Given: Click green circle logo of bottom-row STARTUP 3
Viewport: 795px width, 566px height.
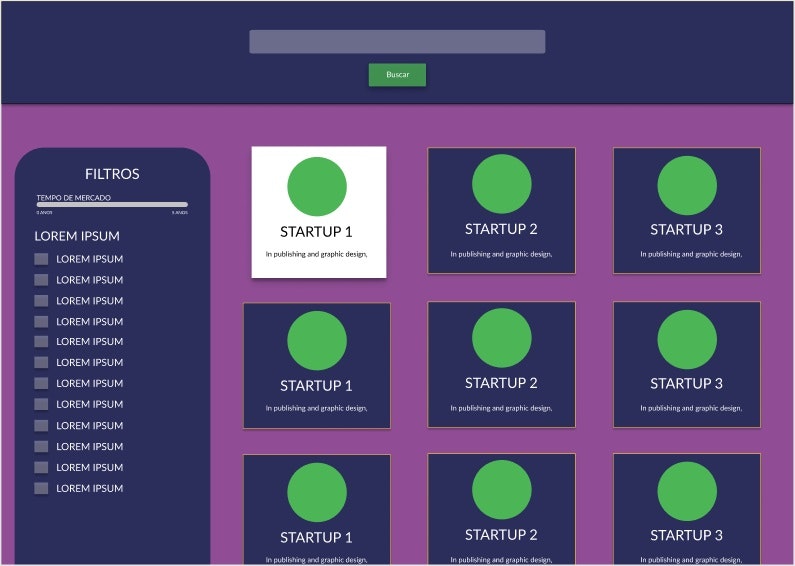Looking at the screenshot, I should 687,491.
